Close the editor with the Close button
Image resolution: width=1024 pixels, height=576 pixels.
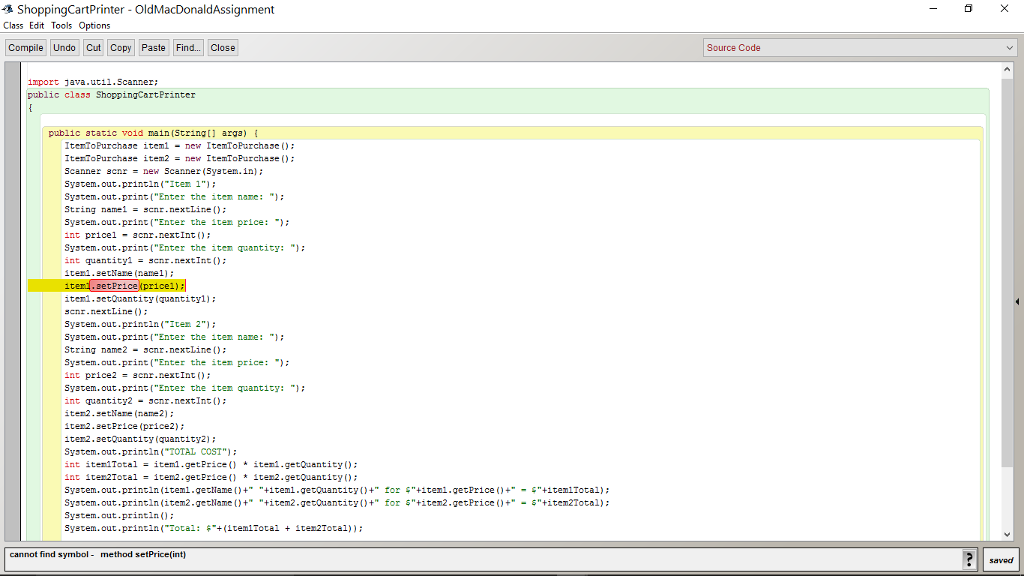[x=222, y=47]
